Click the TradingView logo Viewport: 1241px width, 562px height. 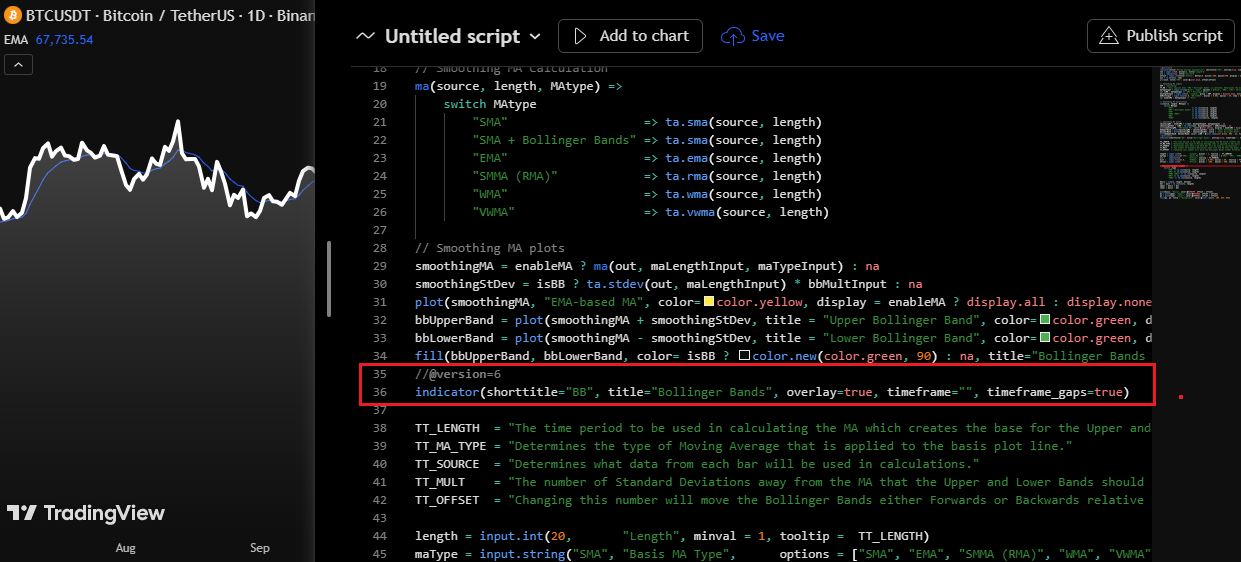tap(86, 513)
